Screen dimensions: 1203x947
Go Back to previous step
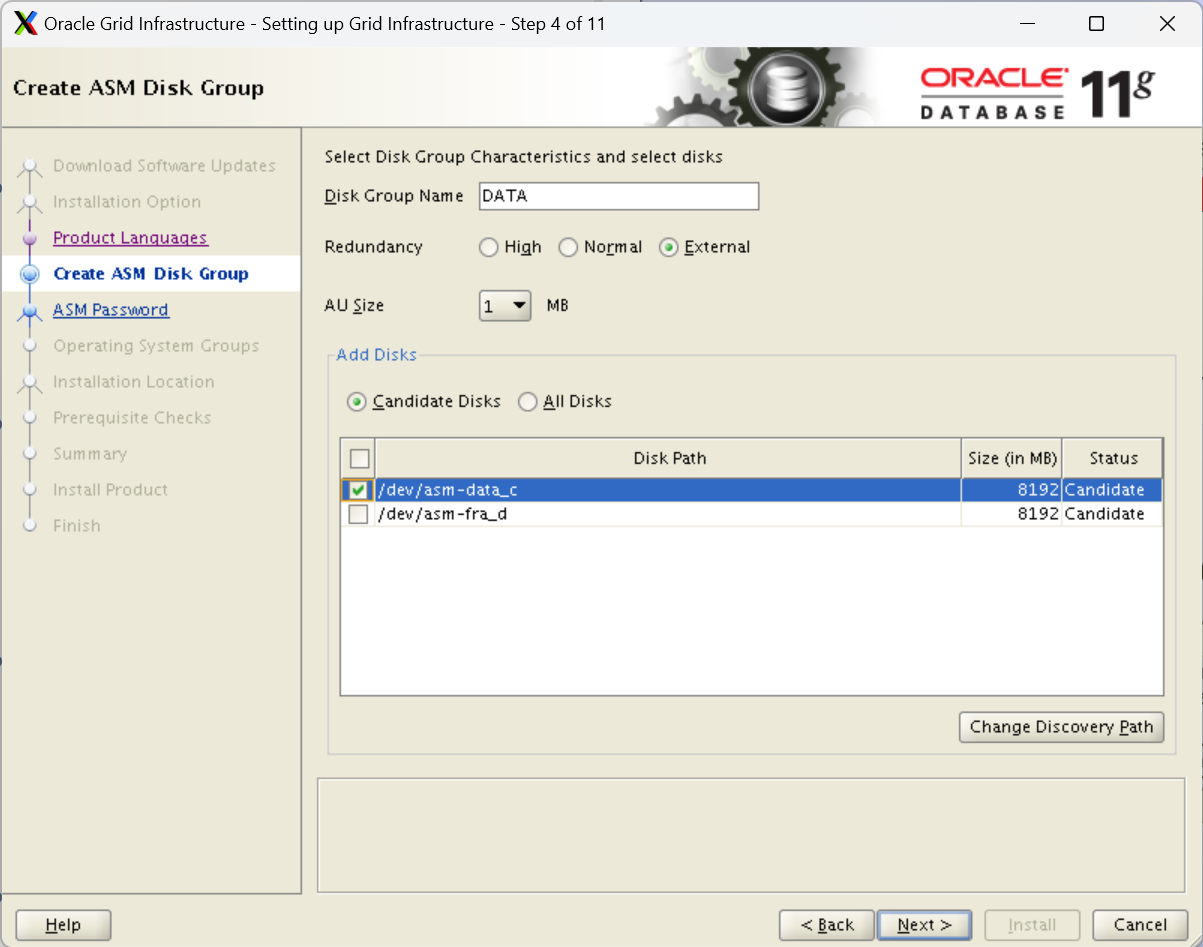pyautogui.click(x=827, y=925)
